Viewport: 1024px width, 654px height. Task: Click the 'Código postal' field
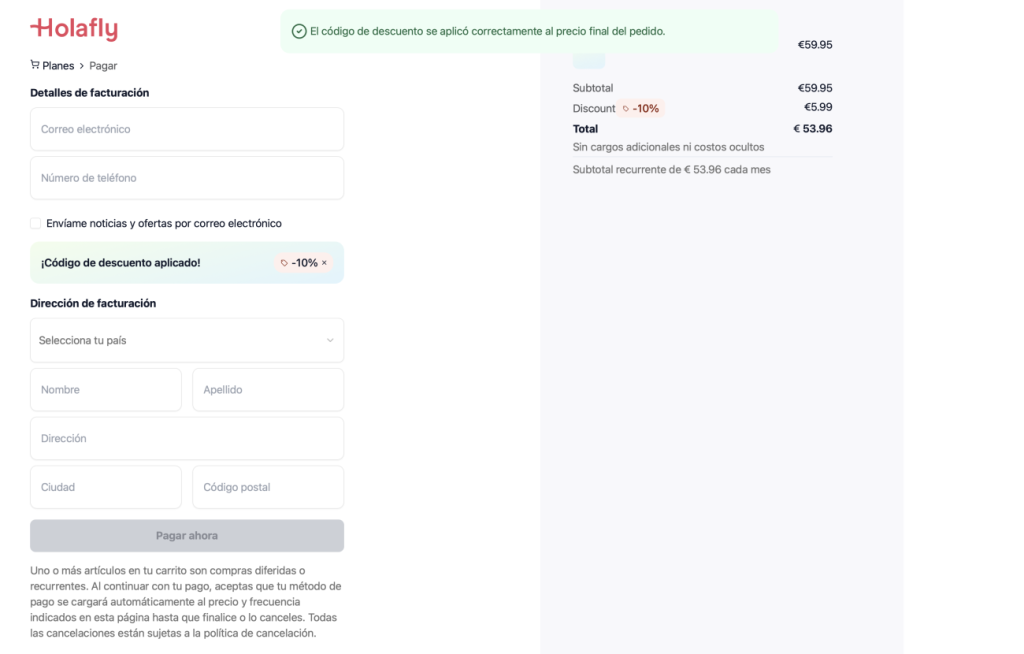[268, 487]
